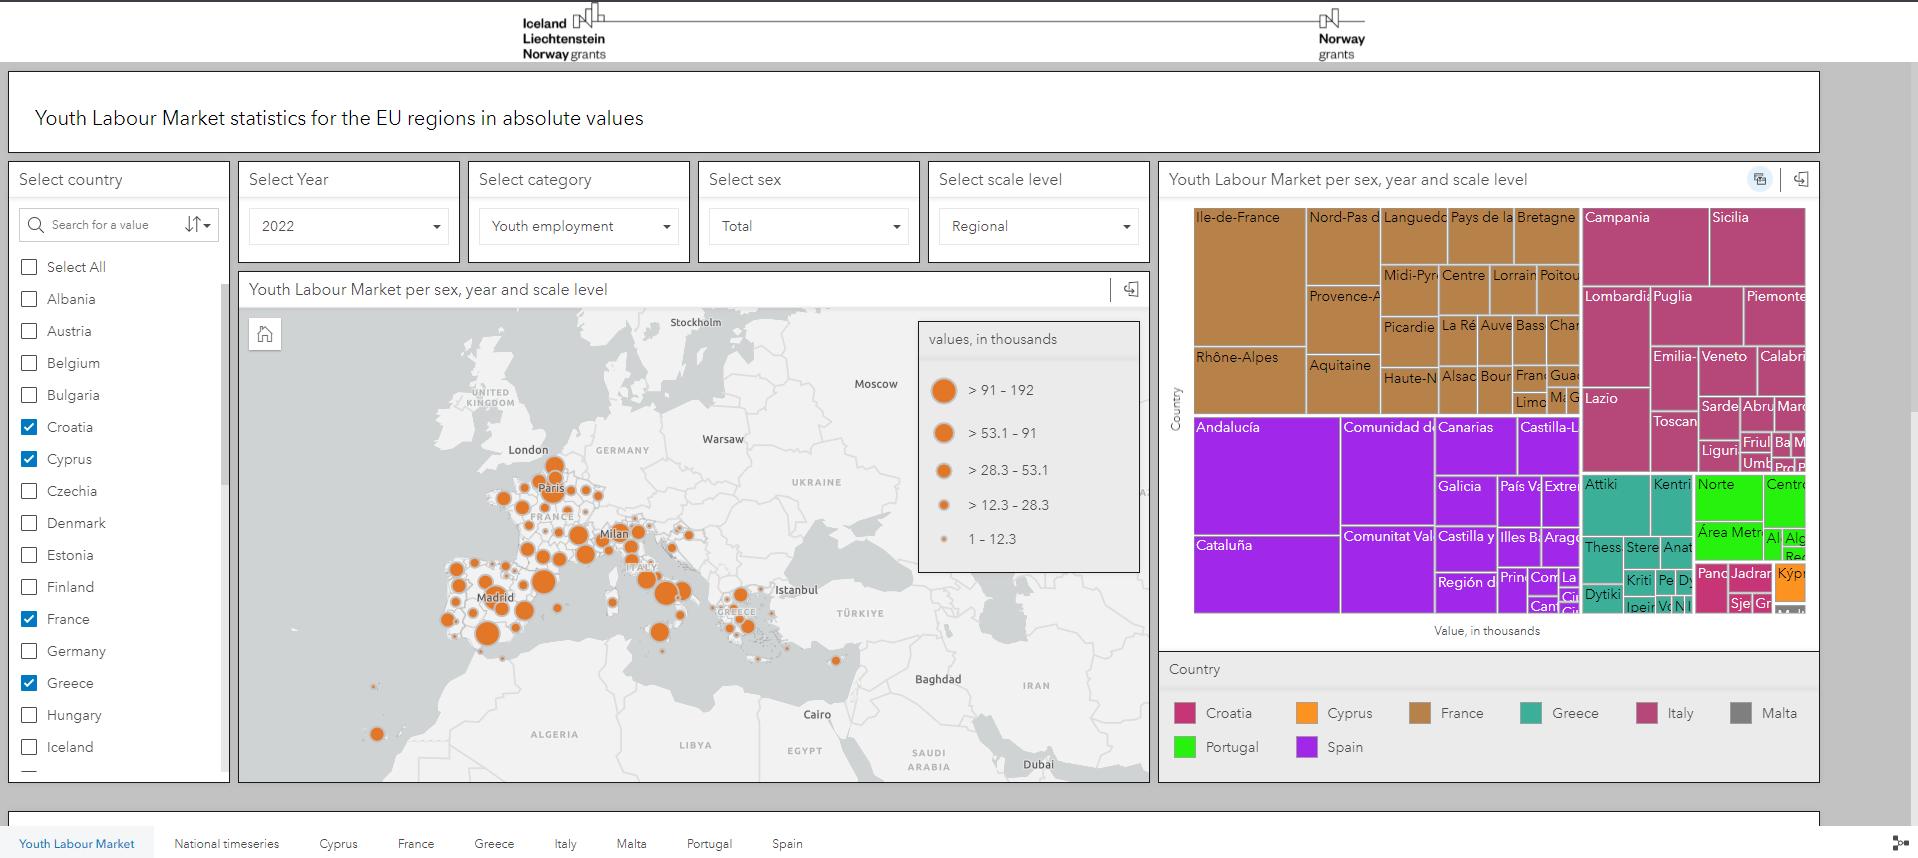Click the Spain purple legend swatch
1918x858 pixels.
pos(1306,747)
